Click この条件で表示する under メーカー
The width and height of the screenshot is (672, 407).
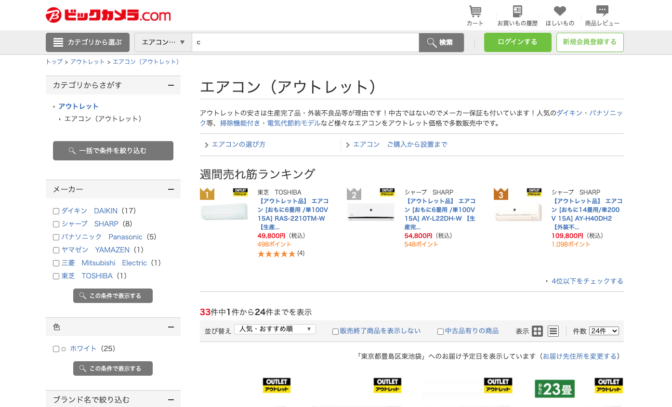click(x=113, y=296)
